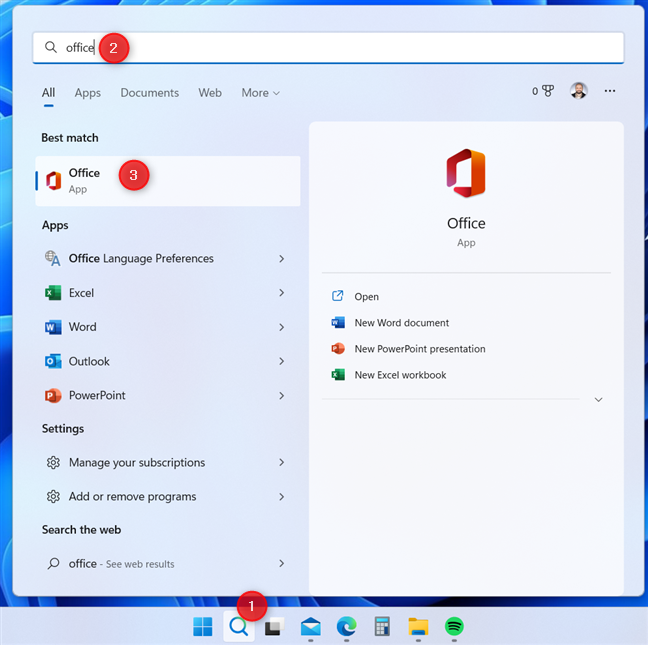Click the search icon beside office web result
Screen dimensions: 648x645
(x=53, y=563)
